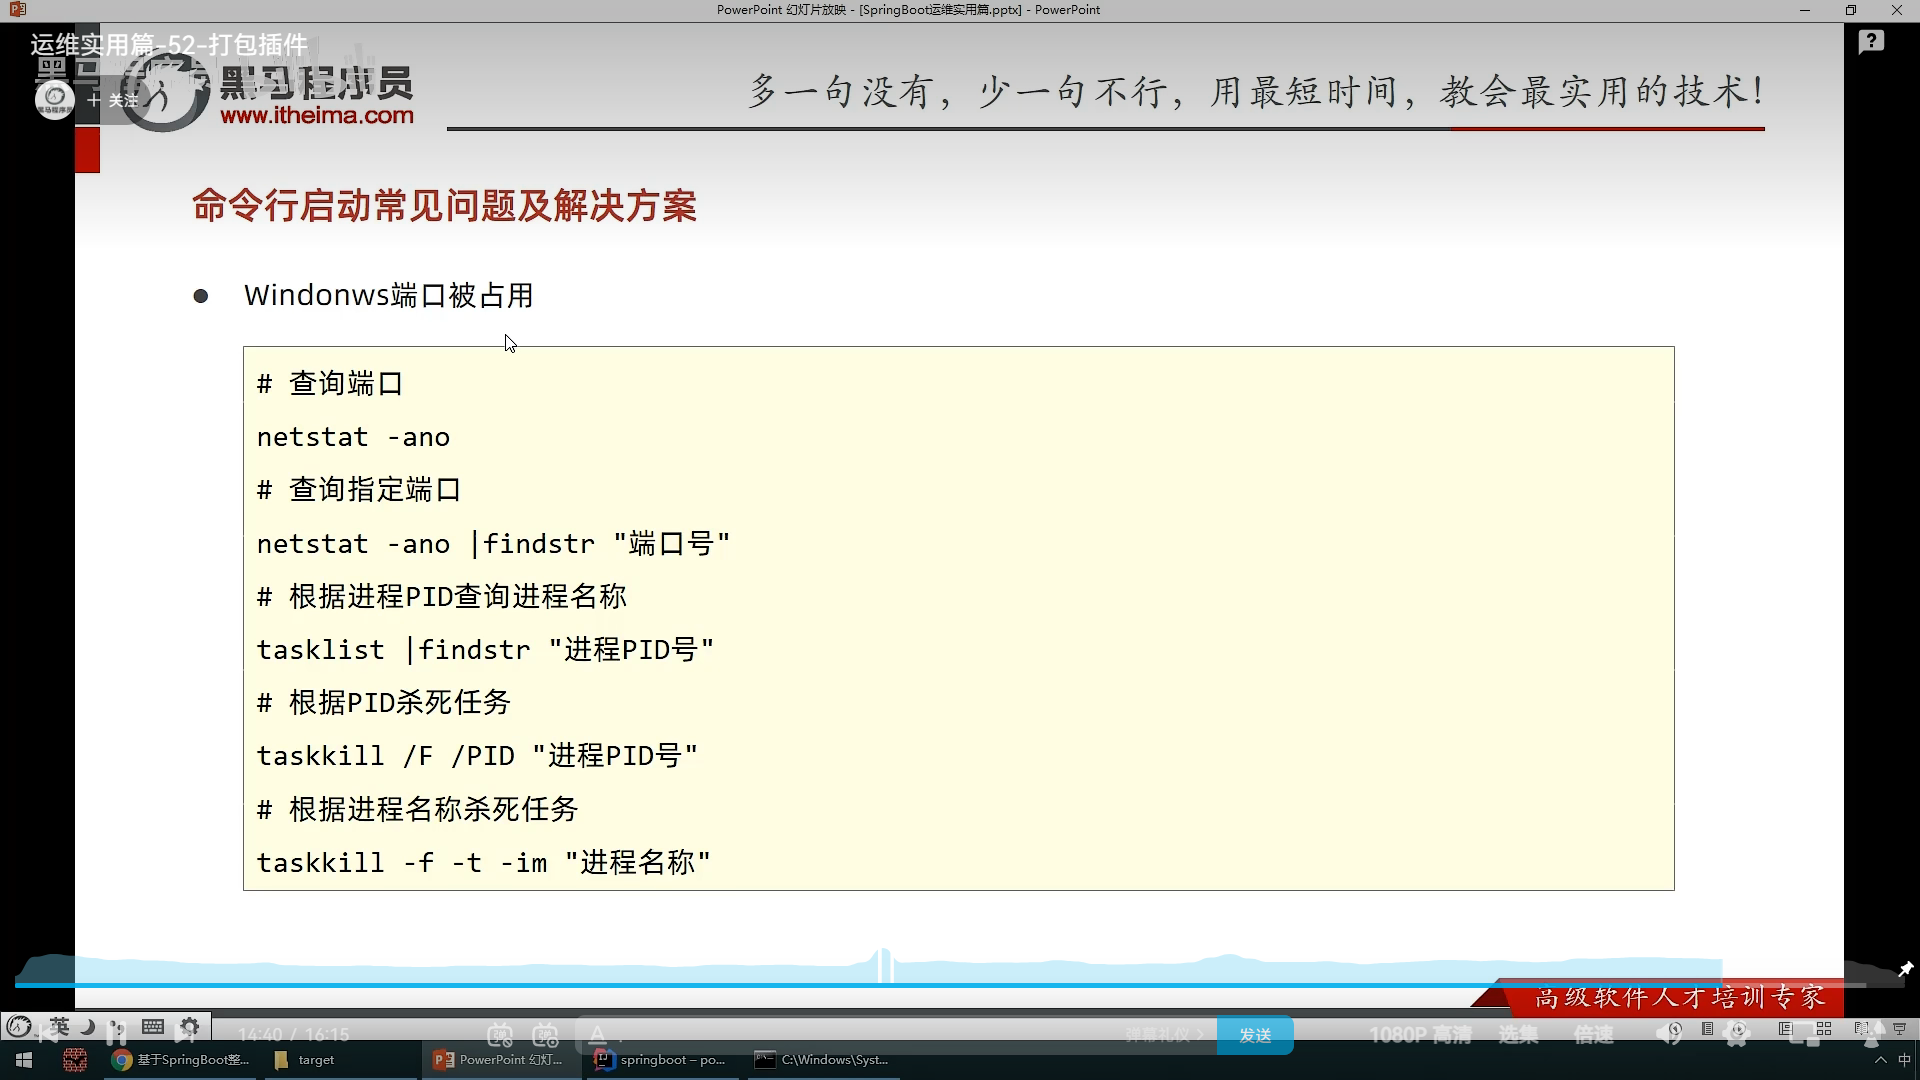Viewport: 1920px width, 1080px height.
Task: Click the help question mark icon
Action: [1871, 42]
